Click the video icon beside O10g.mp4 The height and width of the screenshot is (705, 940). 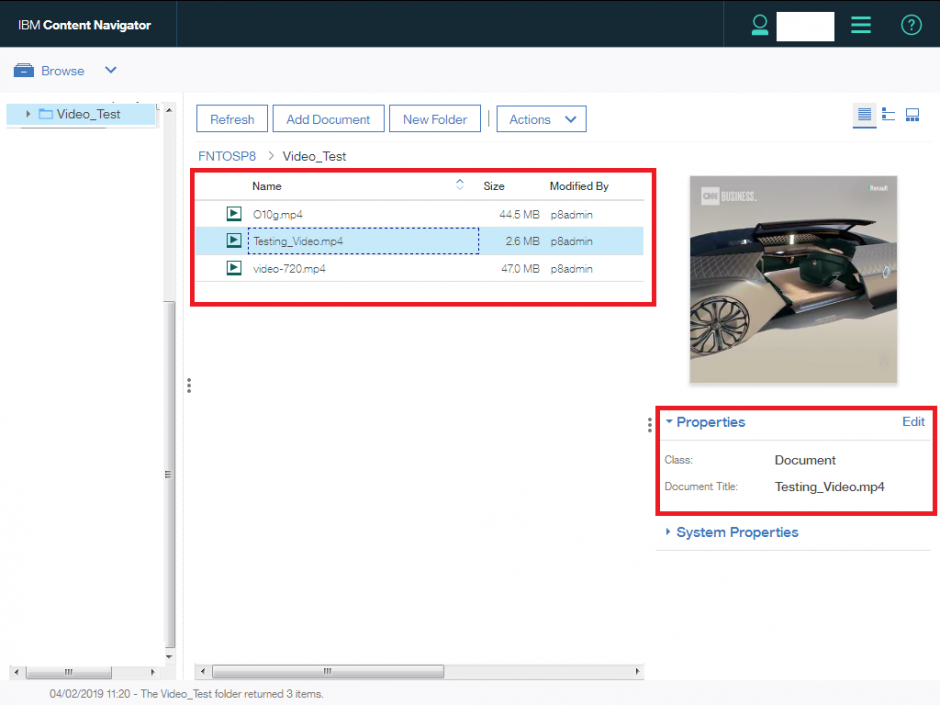point(233,213)
